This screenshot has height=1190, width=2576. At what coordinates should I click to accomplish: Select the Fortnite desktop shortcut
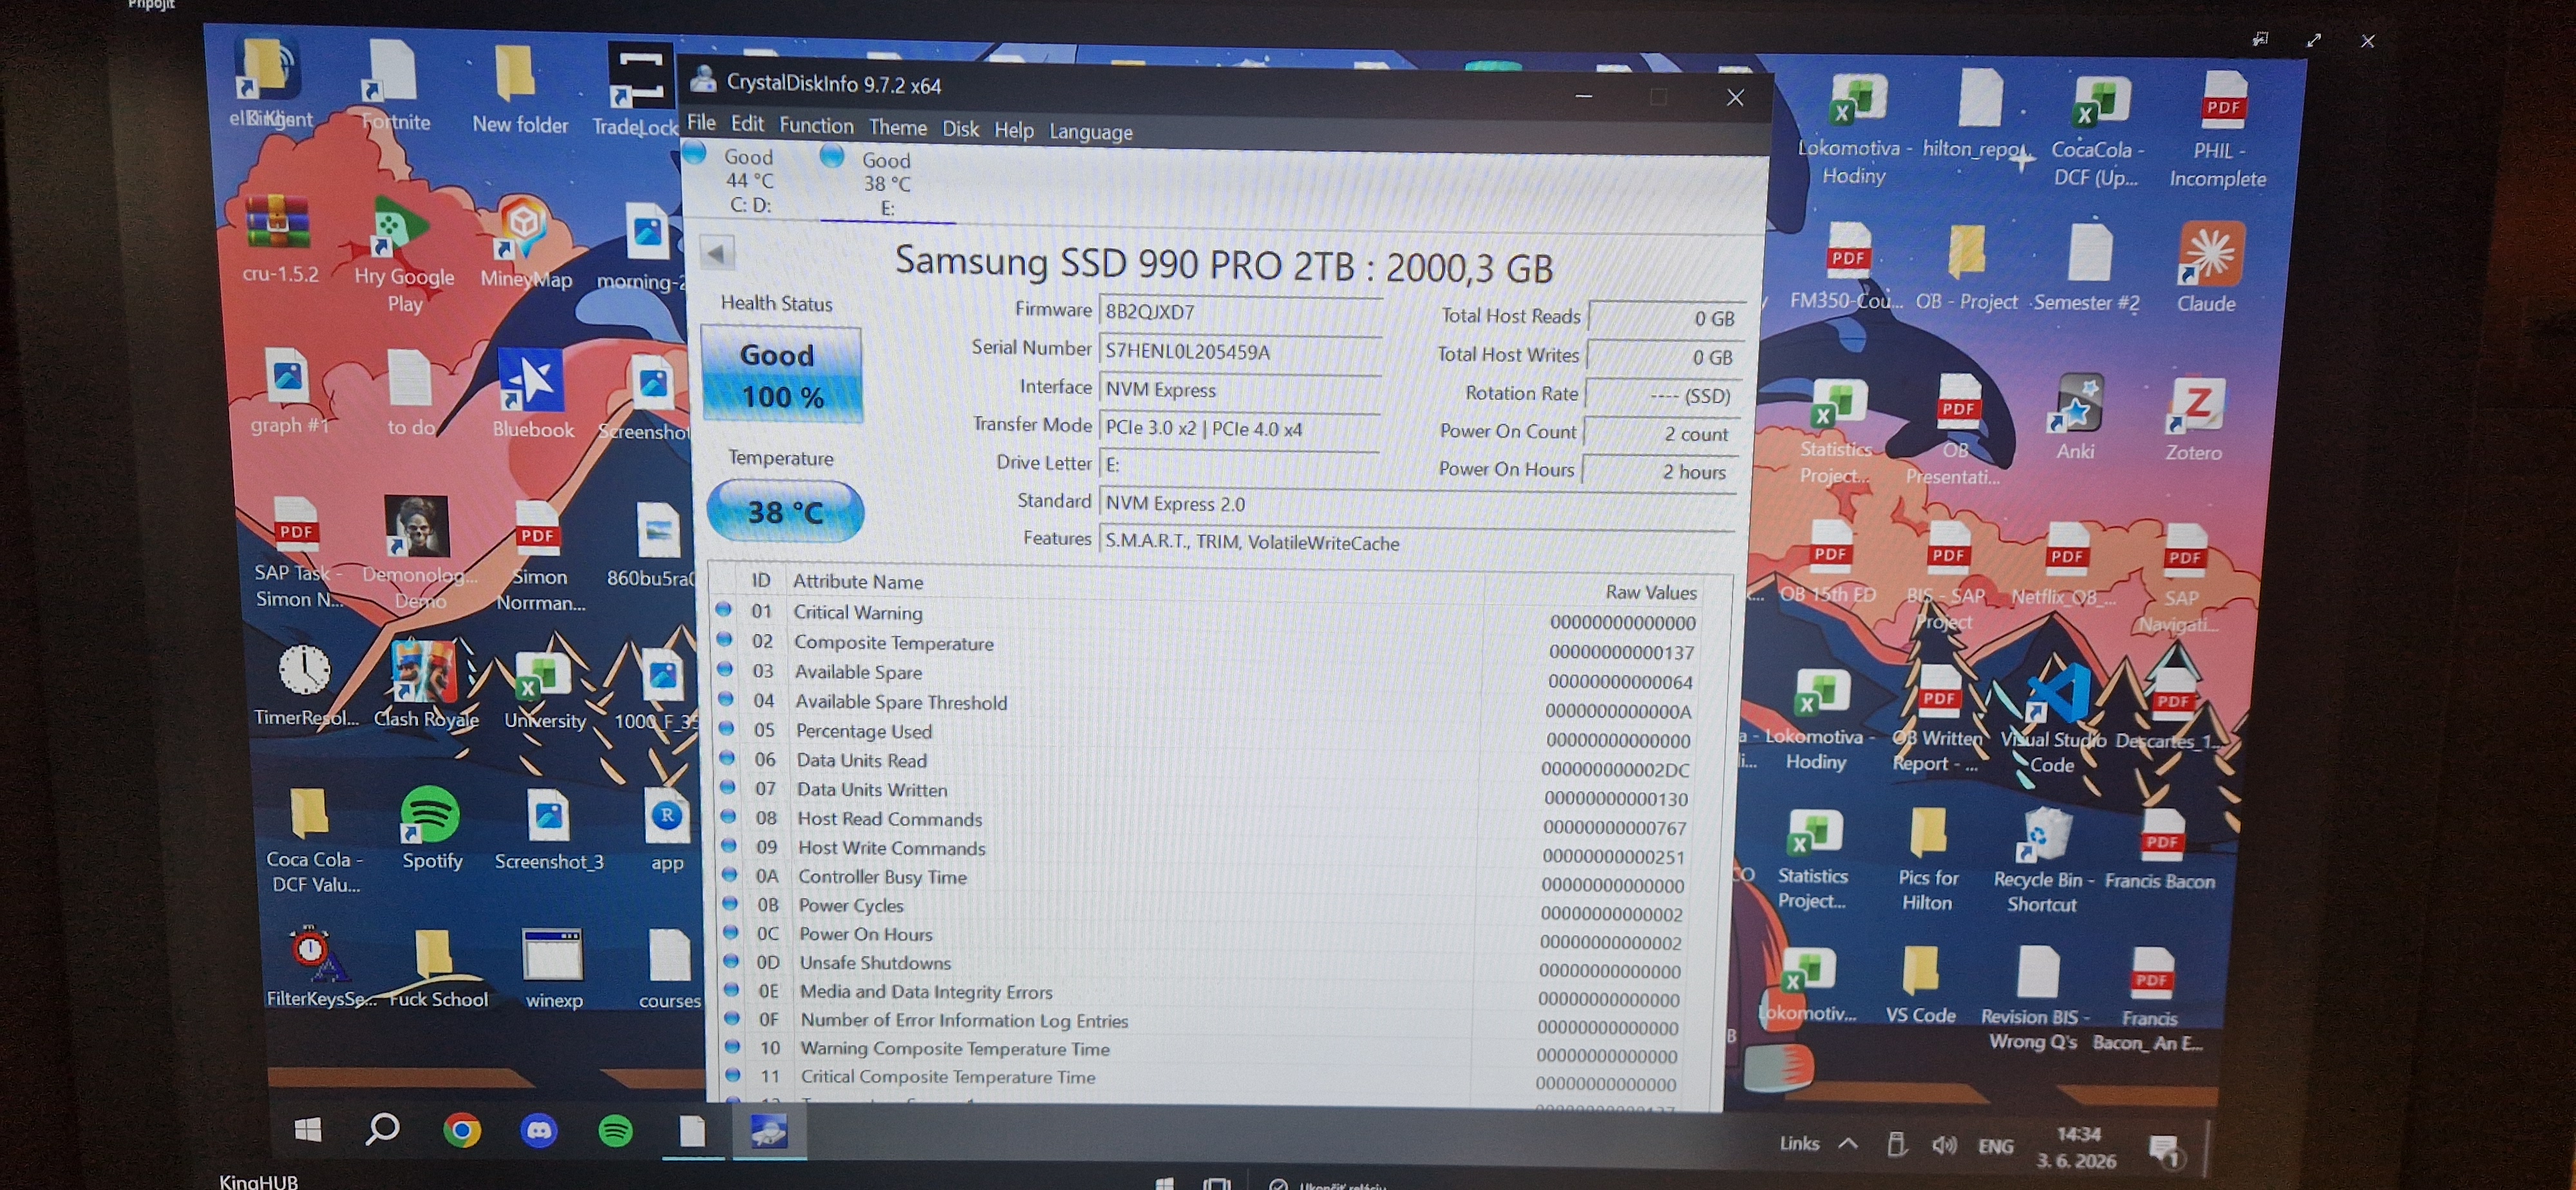tap(394, 85)
